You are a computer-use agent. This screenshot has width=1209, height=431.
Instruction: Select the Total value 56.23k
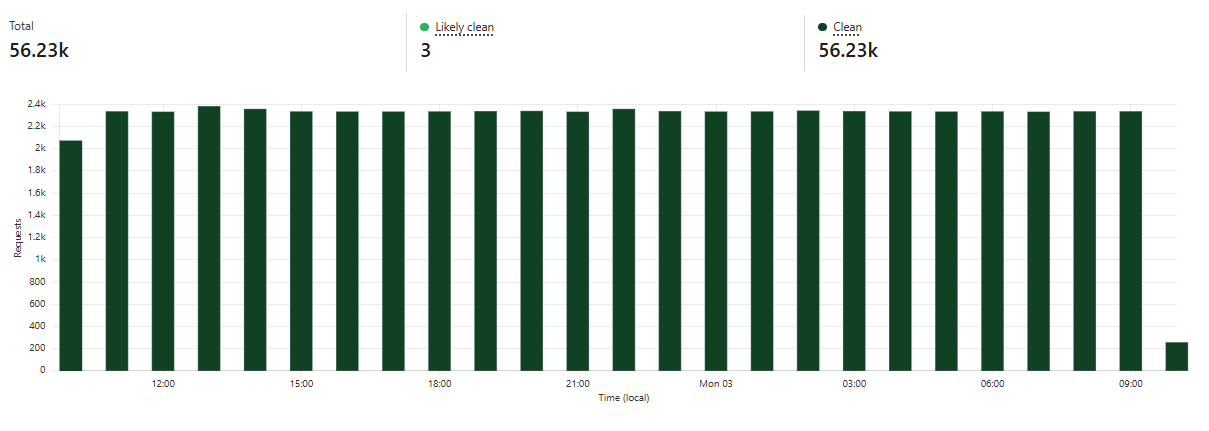[x=39, y=50]
